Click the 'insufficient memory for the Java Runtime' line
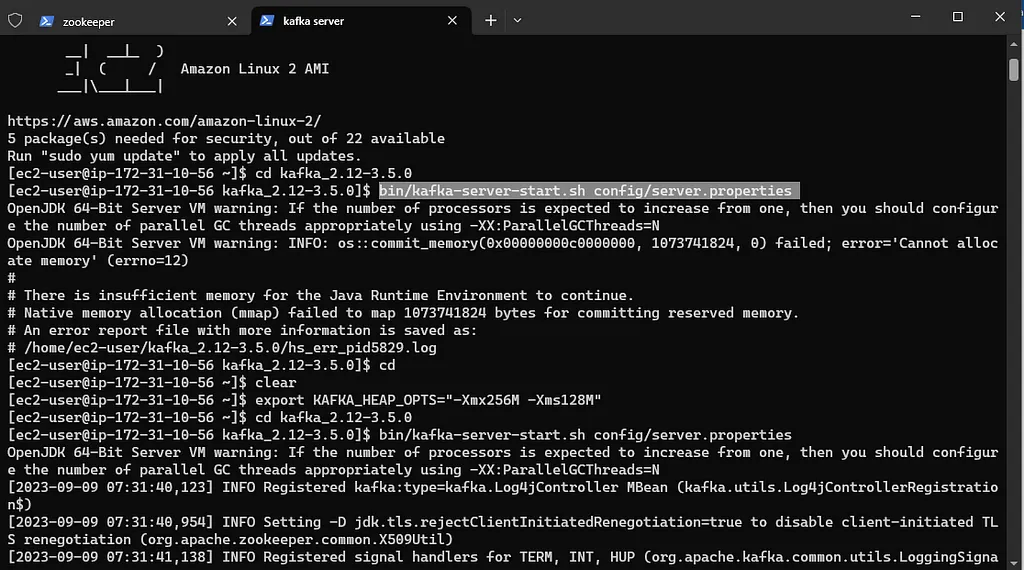 tap(320, 295)
